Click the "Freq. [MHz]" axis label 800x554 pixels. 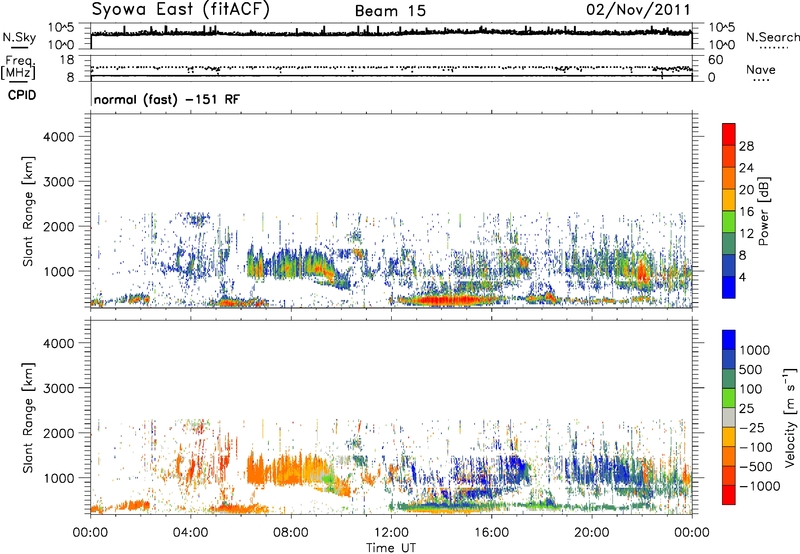coord(18,68)
